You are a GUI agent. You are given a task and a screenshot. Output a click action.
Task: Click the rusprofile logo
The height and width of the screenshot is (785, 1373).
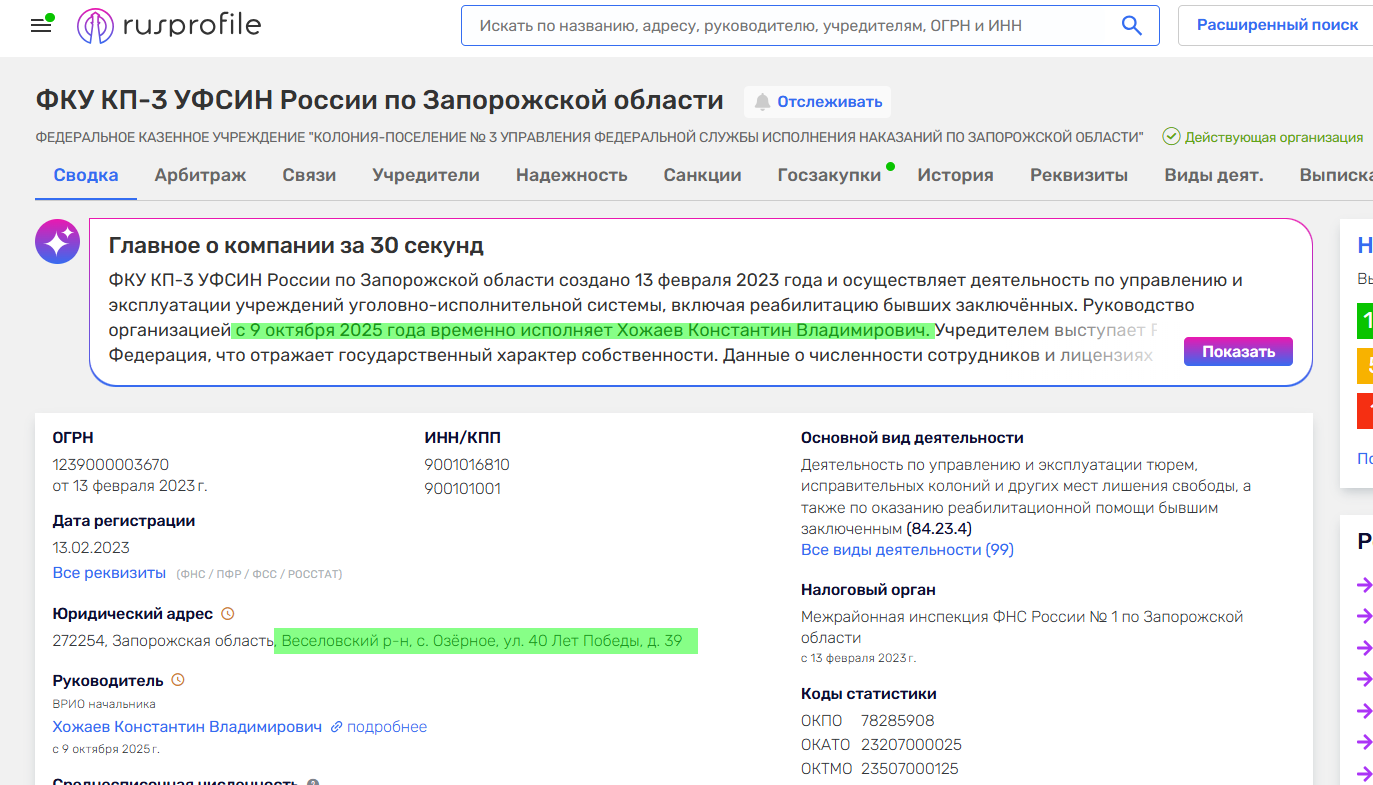tap(168, 25)
